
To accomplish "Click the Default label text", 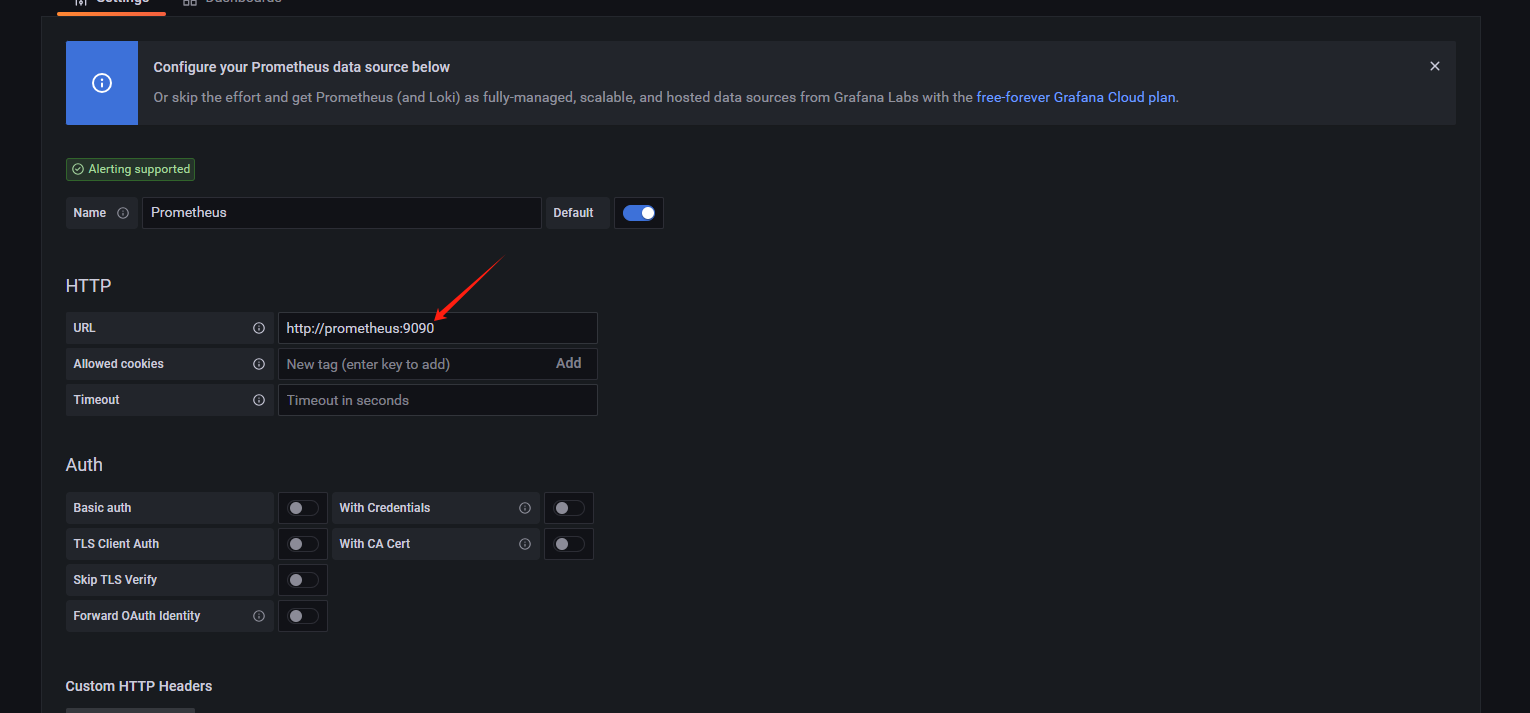I will (573, 213).
